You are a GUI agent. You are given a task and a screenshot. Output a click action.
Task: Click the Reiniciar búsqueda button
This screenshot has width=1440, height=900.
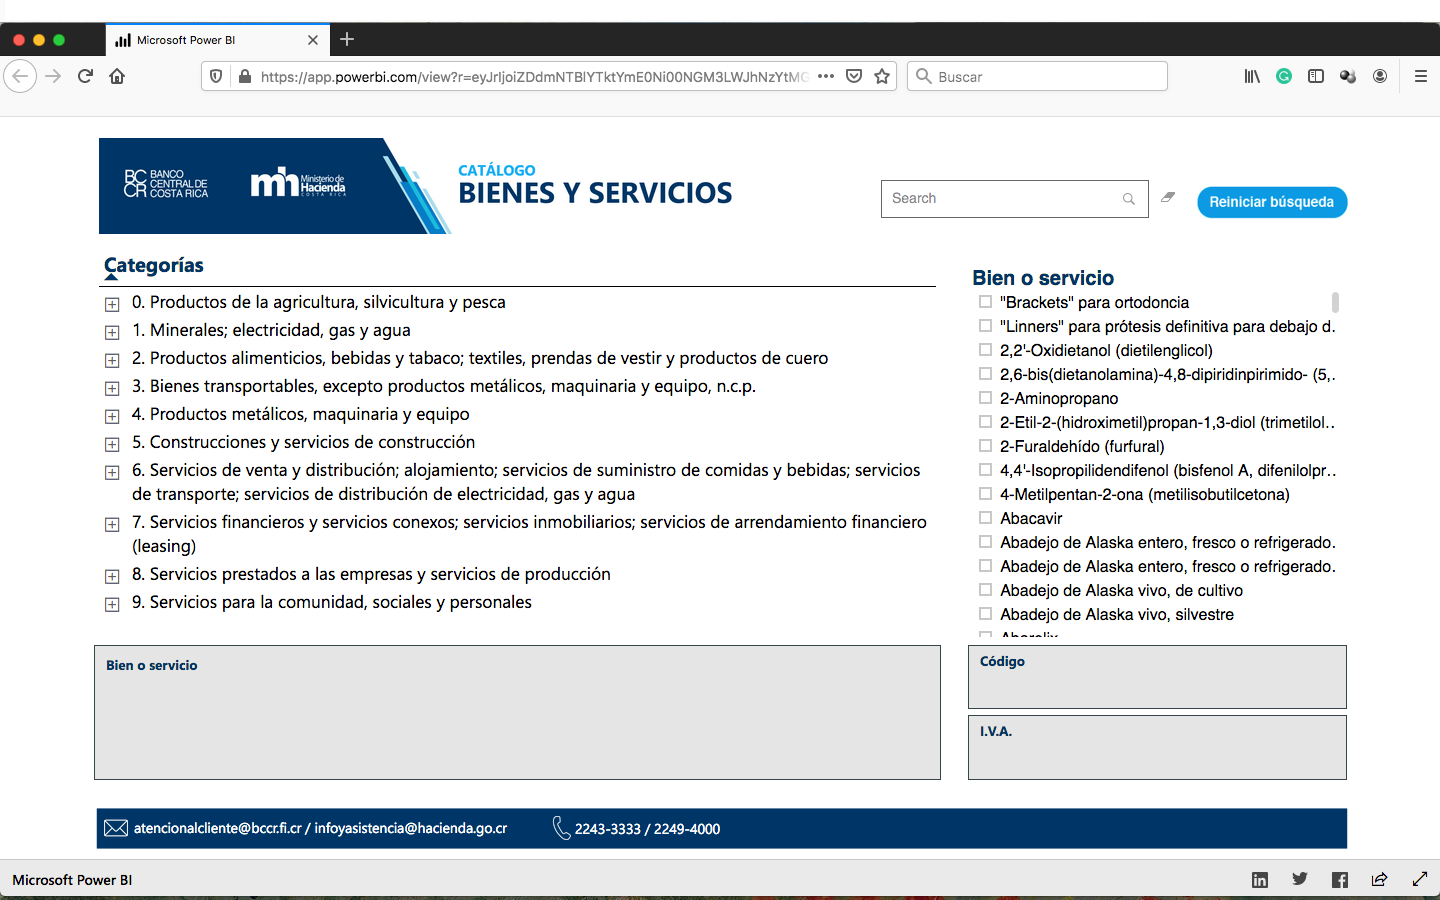(x=1272, y=202)
